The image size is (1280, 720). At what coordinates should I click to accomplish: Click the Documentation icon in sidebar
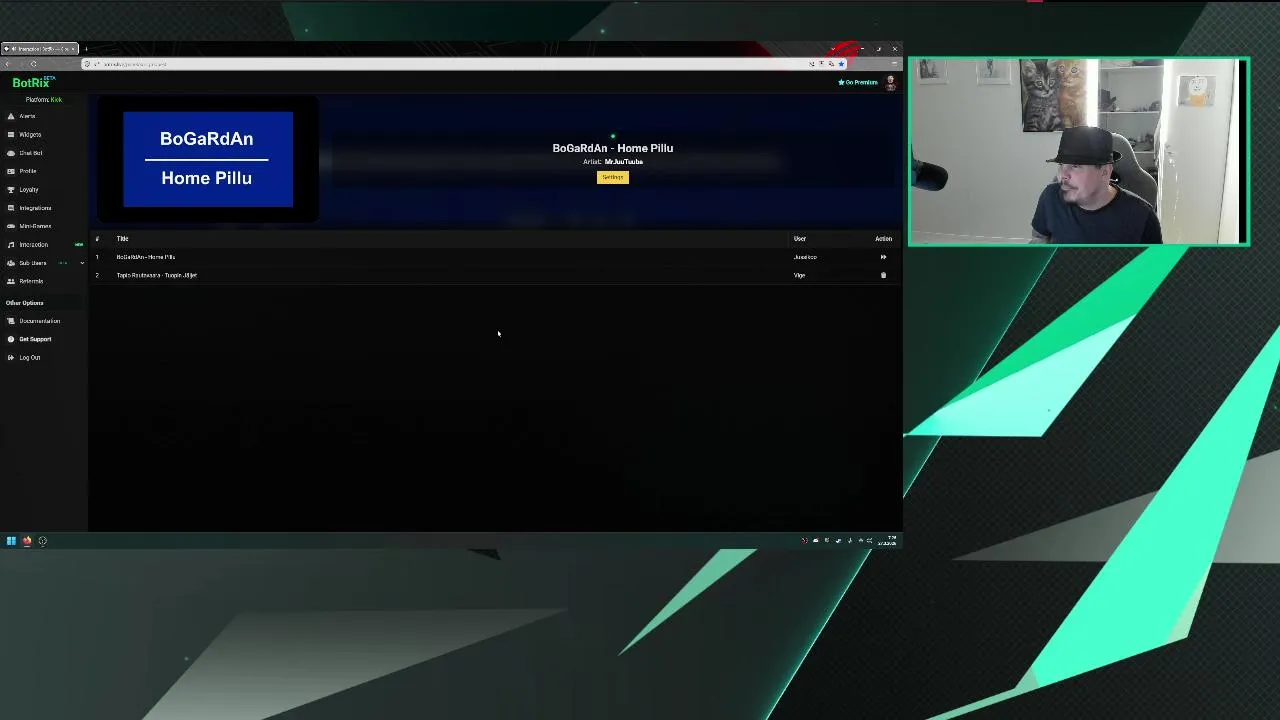11,321
